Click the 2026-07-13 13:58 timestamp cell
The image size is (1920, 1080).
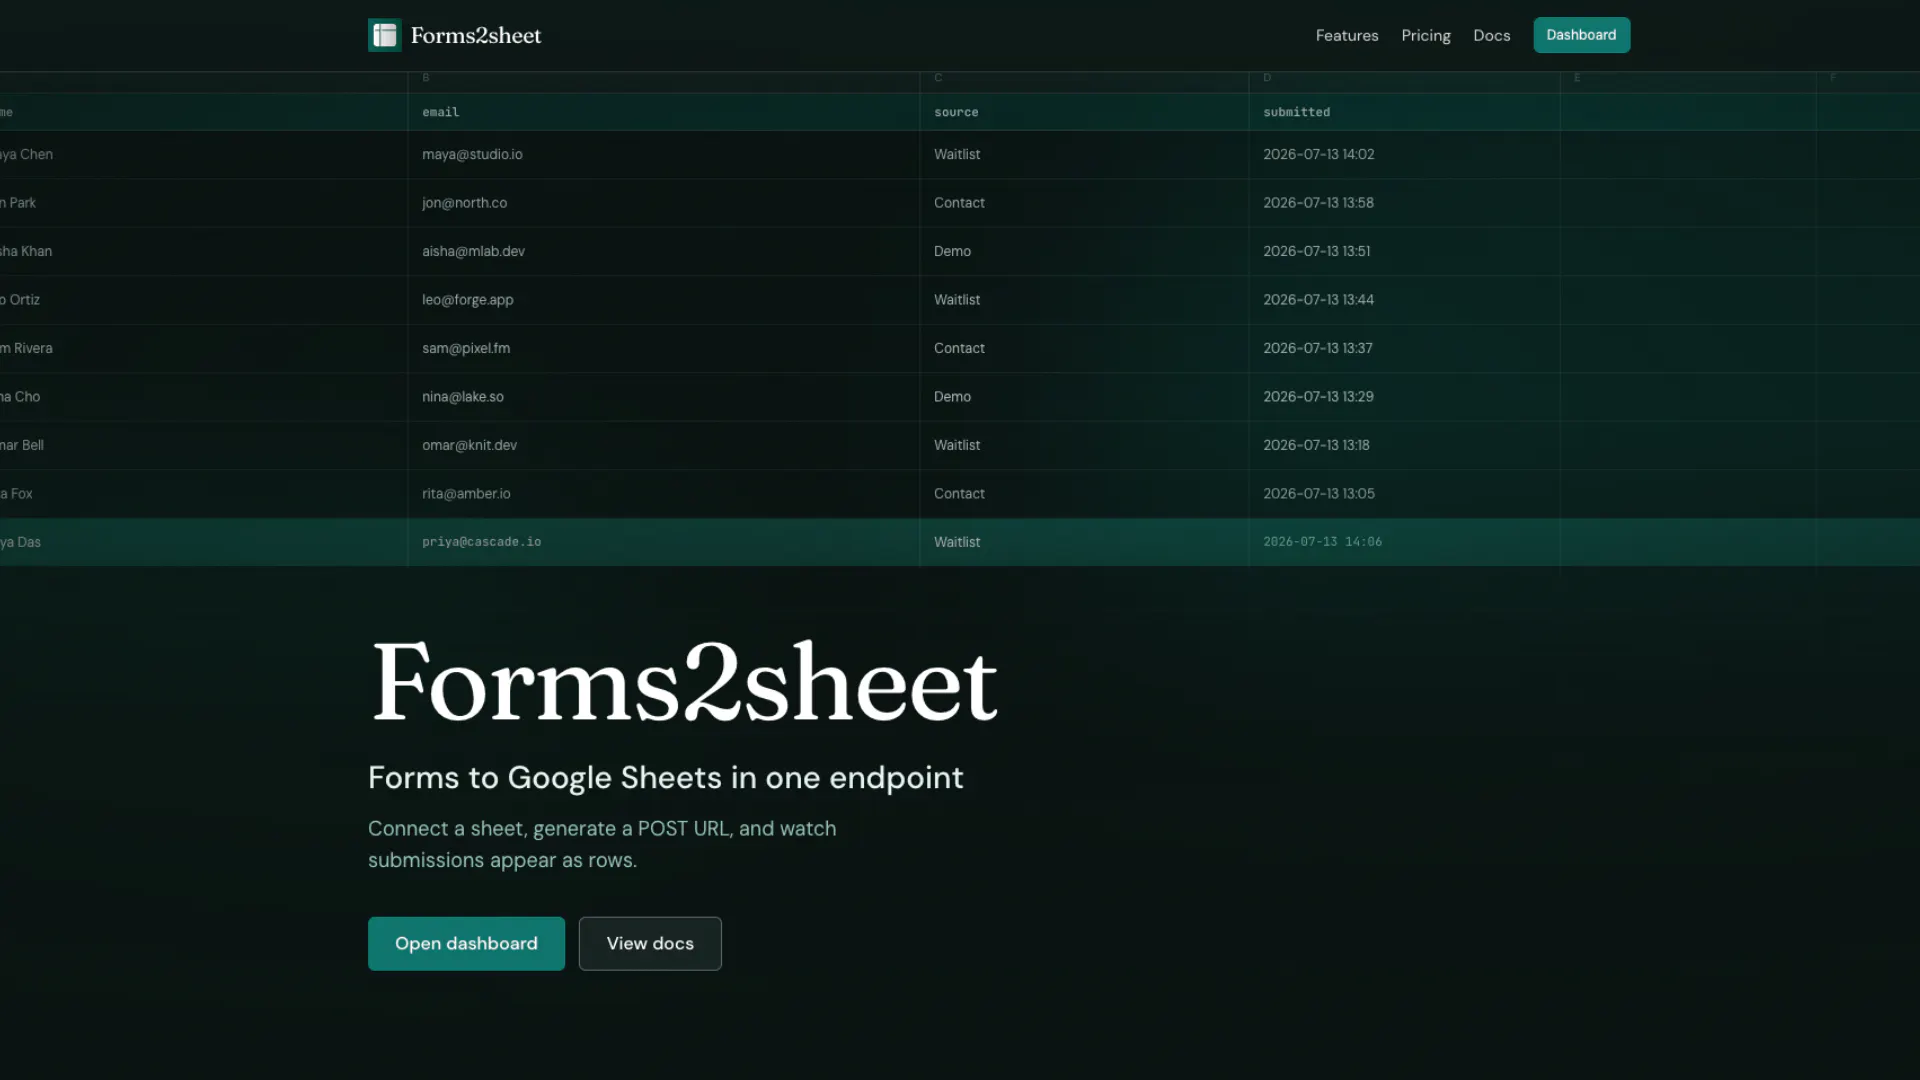(1404, 203)
